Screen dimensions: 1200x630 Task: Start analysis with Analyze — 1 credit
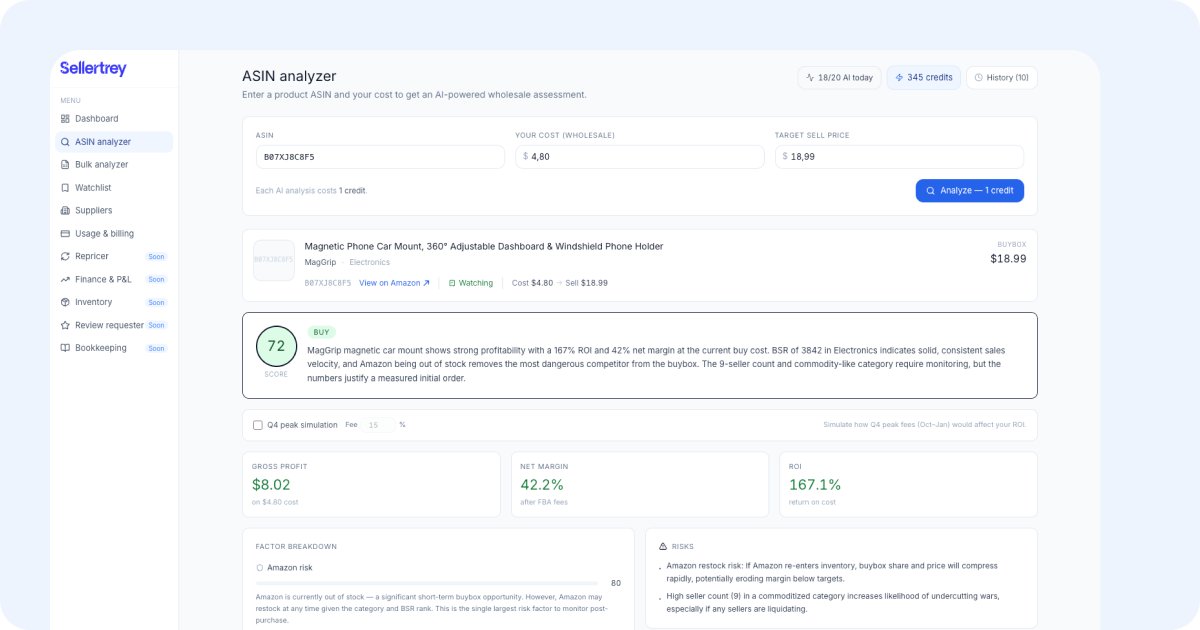[969, 191]
